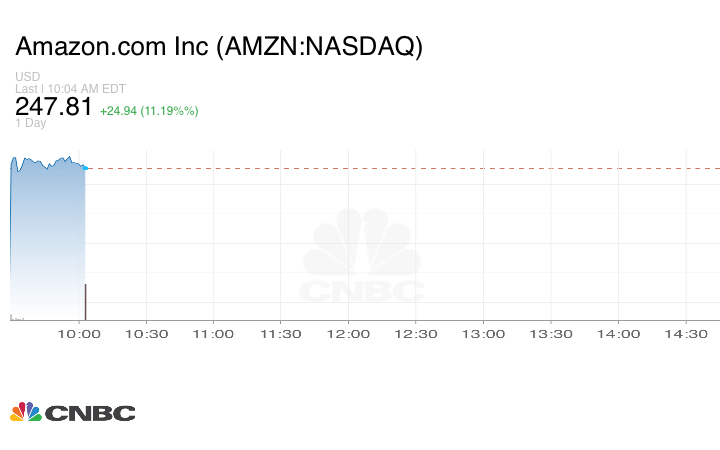Click the 14:30 time axis label
This screenshot has width=720, height=450.
coord(686,335)
